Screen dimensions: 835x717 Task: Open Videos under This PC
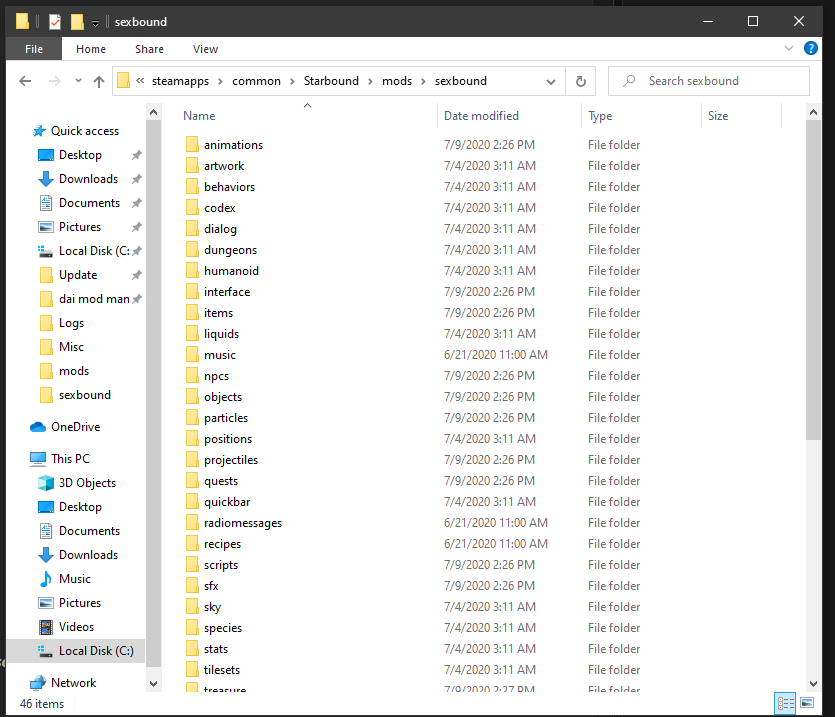pyautogui.click(x=76, y=626)
